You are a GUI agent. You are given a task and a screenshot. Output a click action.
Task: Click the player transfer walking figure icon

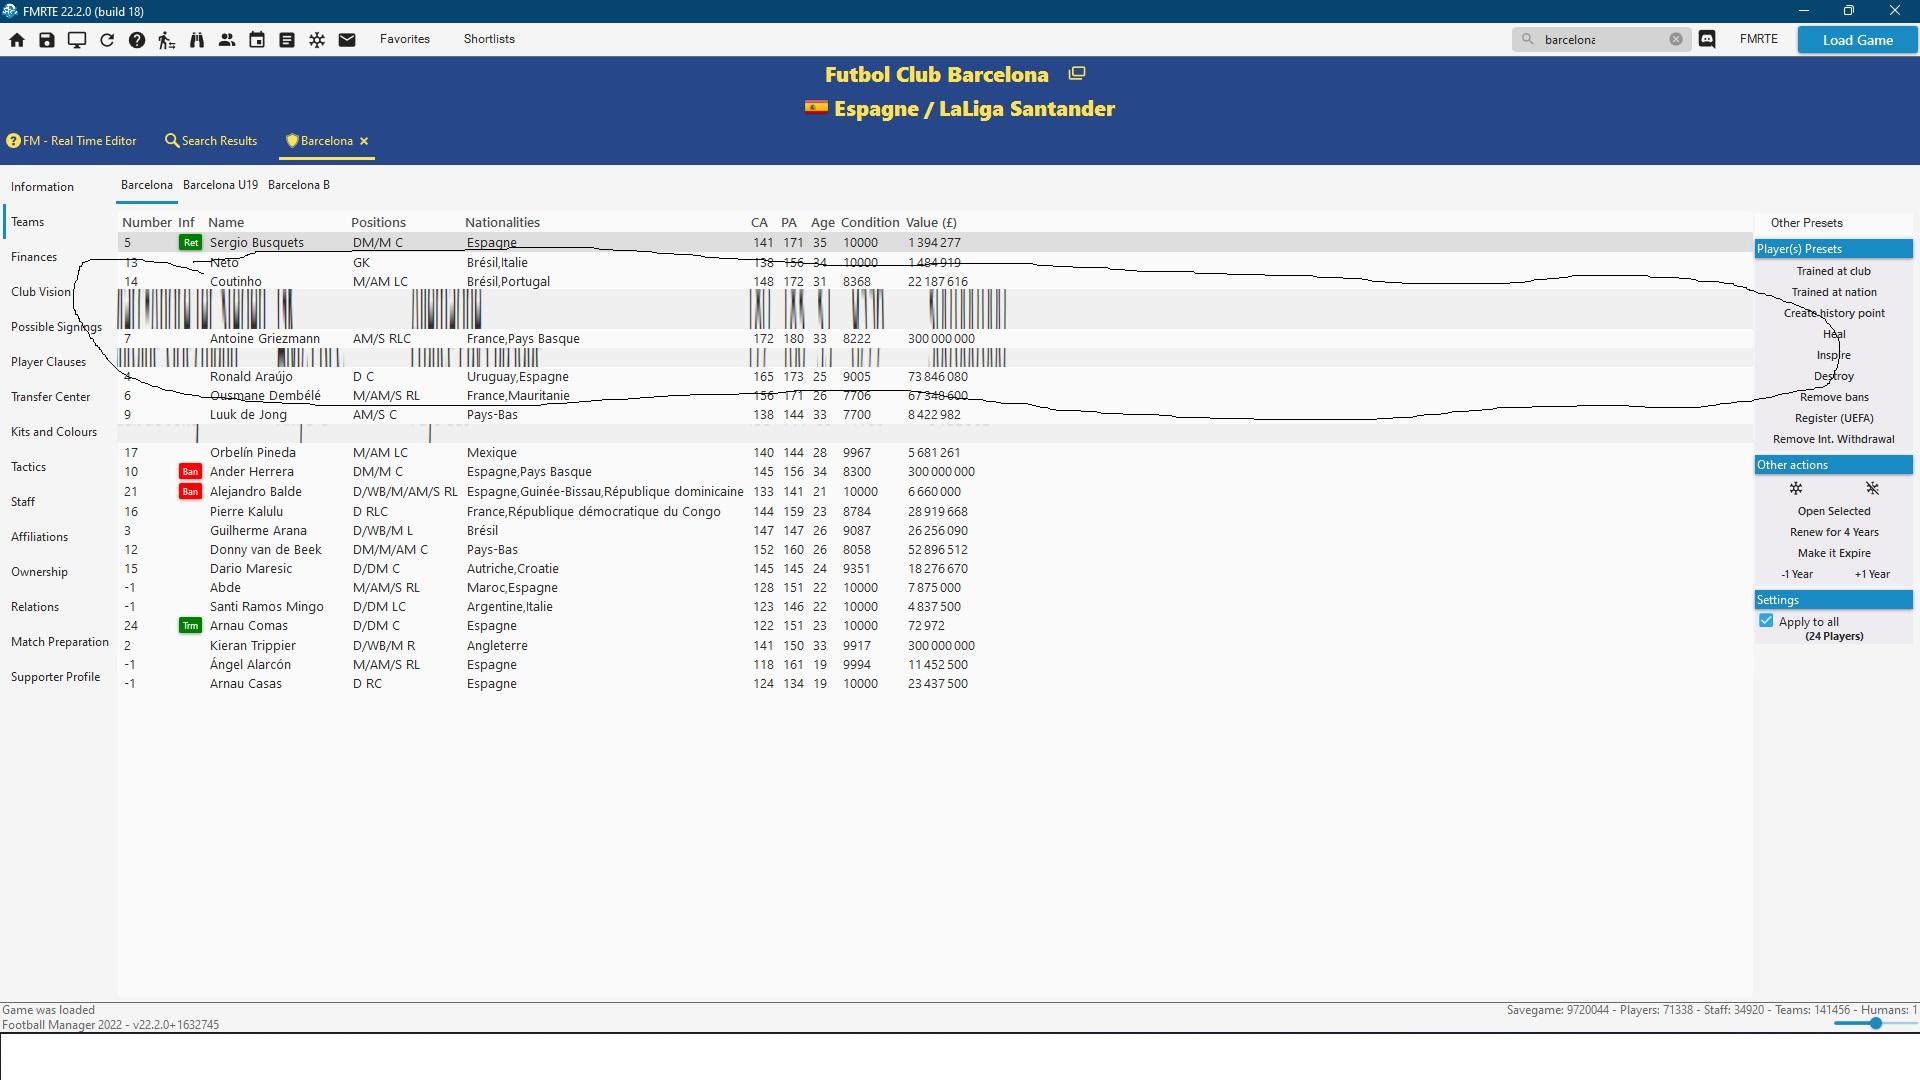(167, 40)
